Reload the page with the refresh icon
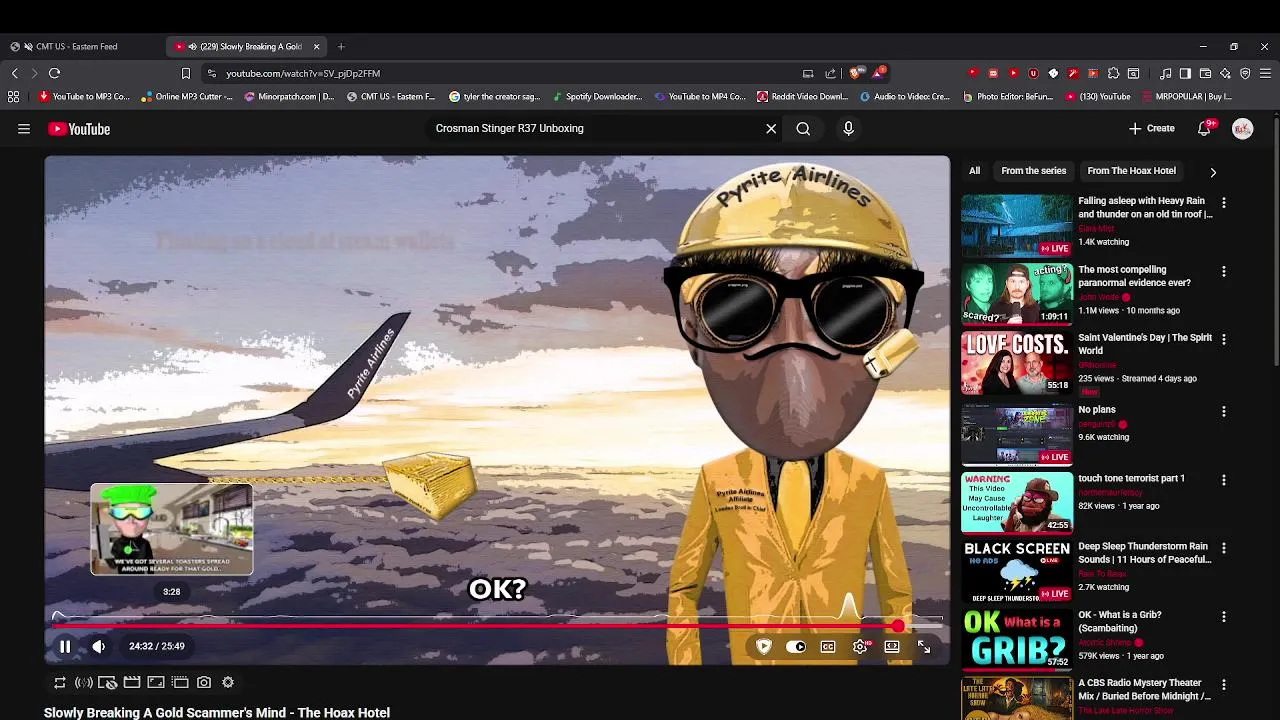1280x720 pixels. click(55, 73)
